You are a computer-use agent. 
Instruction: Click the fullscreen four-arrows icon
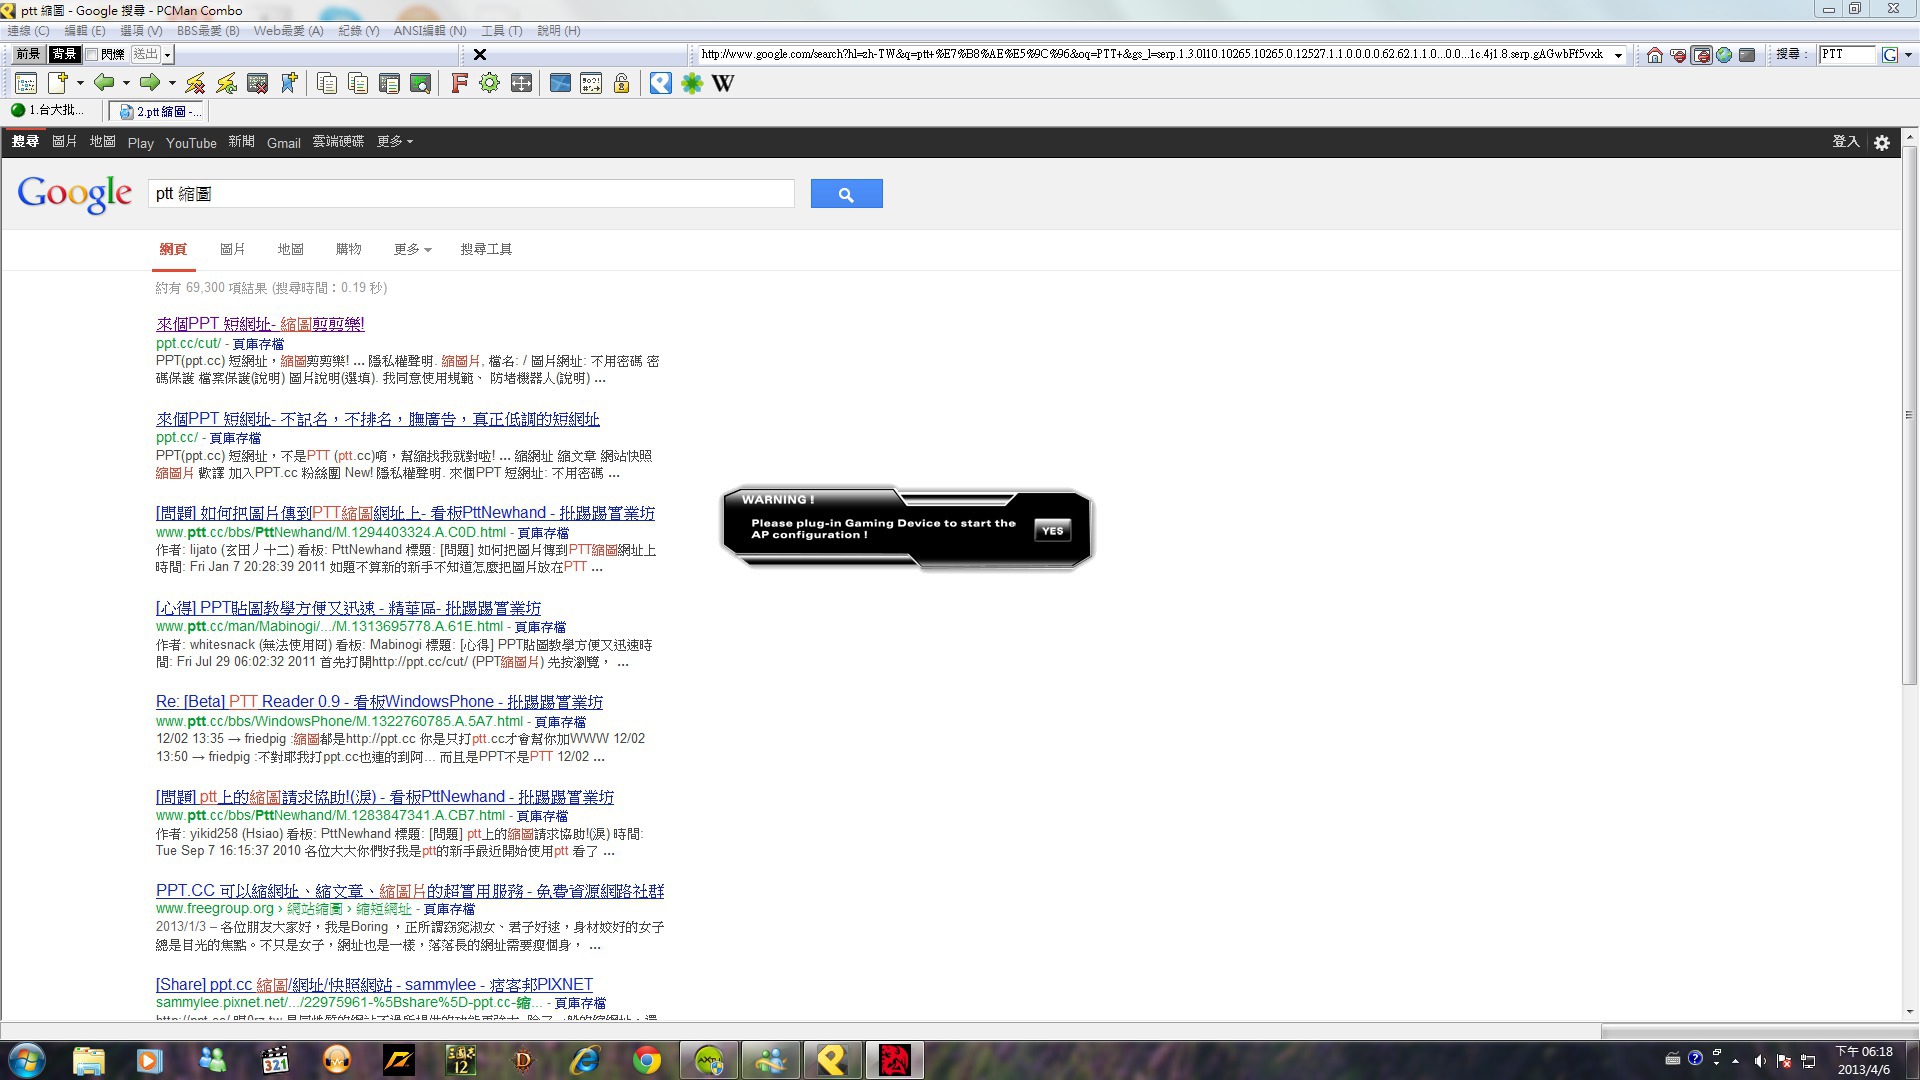click(x=521, y=84)
